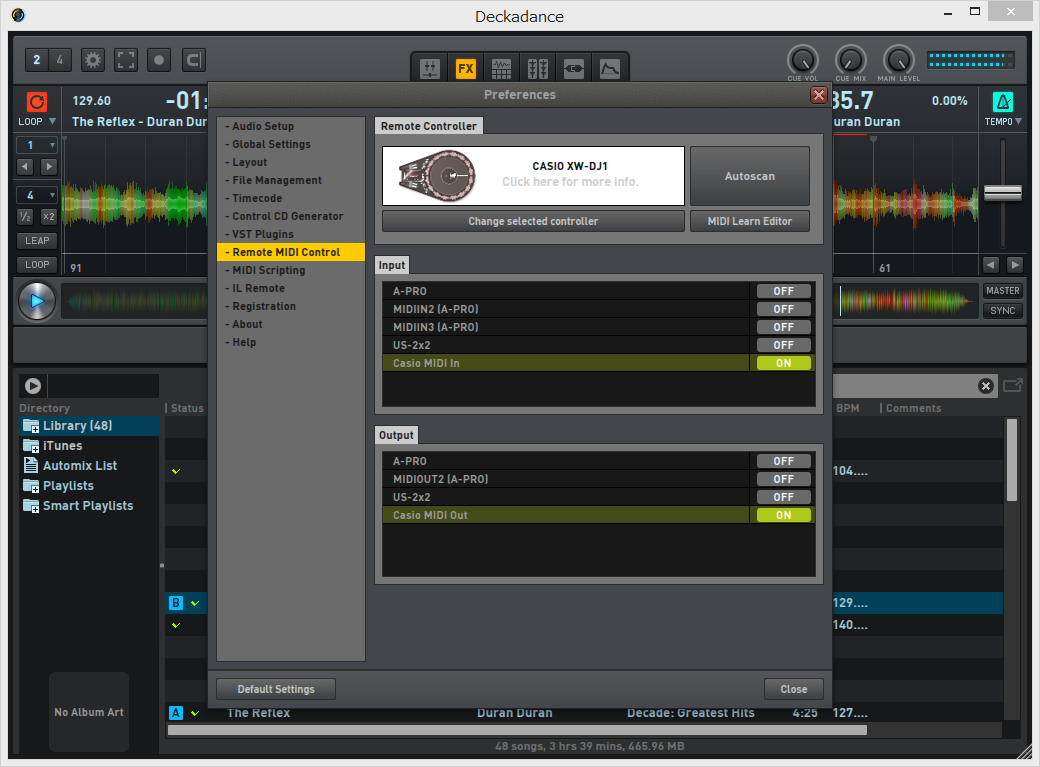Play deck A with the blue play button
The image size is (1040, 767).
click(x=36, y=301)
